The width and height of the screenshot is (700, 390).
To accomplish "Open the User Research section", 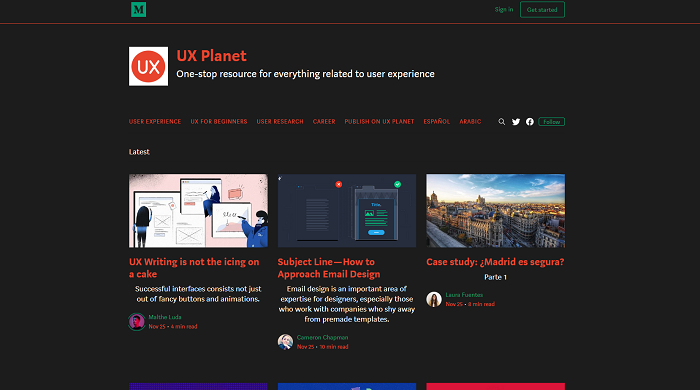I will tap(280, 121).
